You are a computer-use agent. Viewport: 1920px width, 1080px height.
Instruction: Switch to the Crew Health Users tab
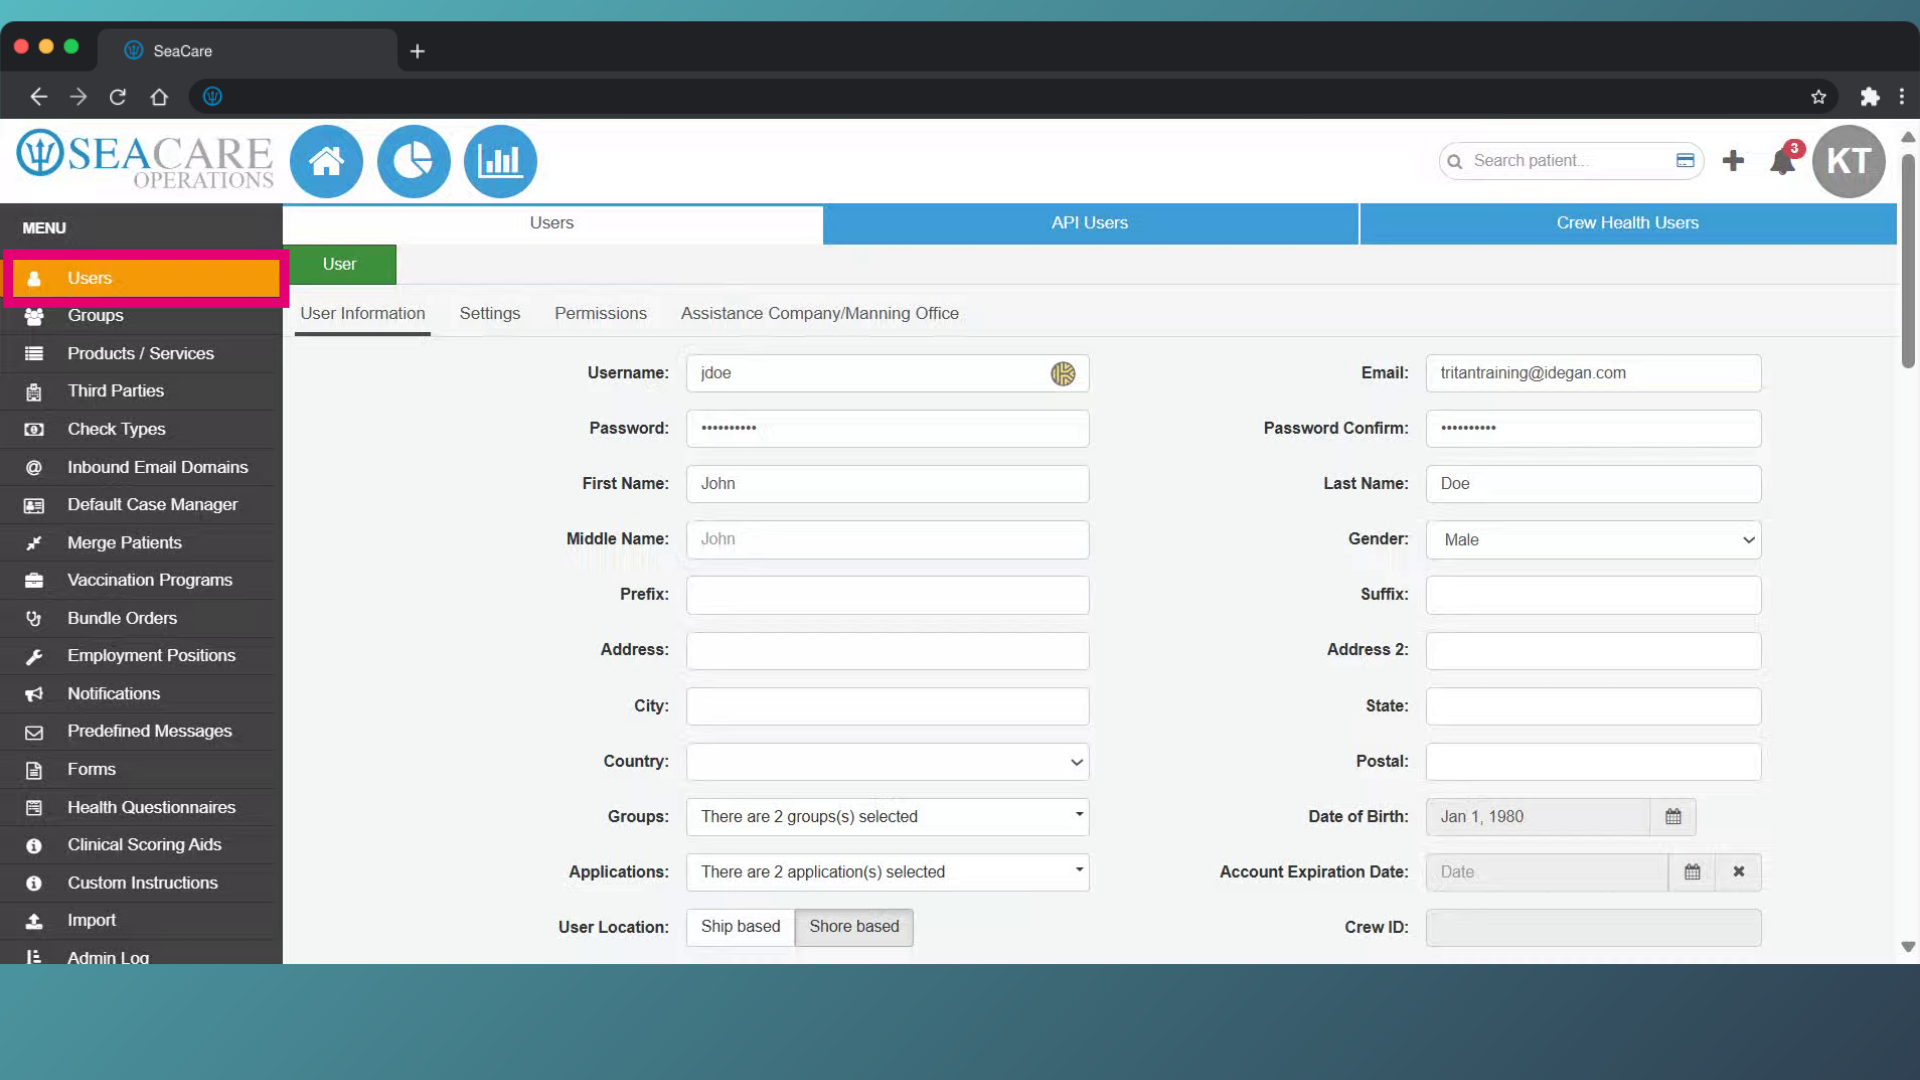[1627, 223]
